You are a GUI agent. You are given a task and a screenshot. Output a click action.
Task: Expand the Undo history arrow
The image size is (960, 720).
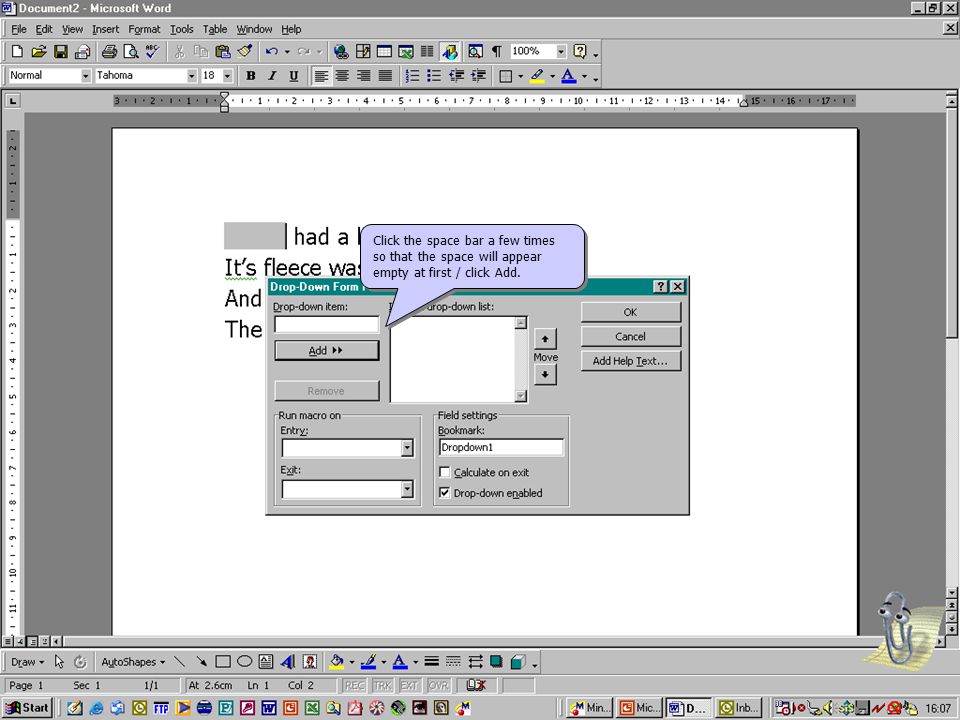(287, 51)
